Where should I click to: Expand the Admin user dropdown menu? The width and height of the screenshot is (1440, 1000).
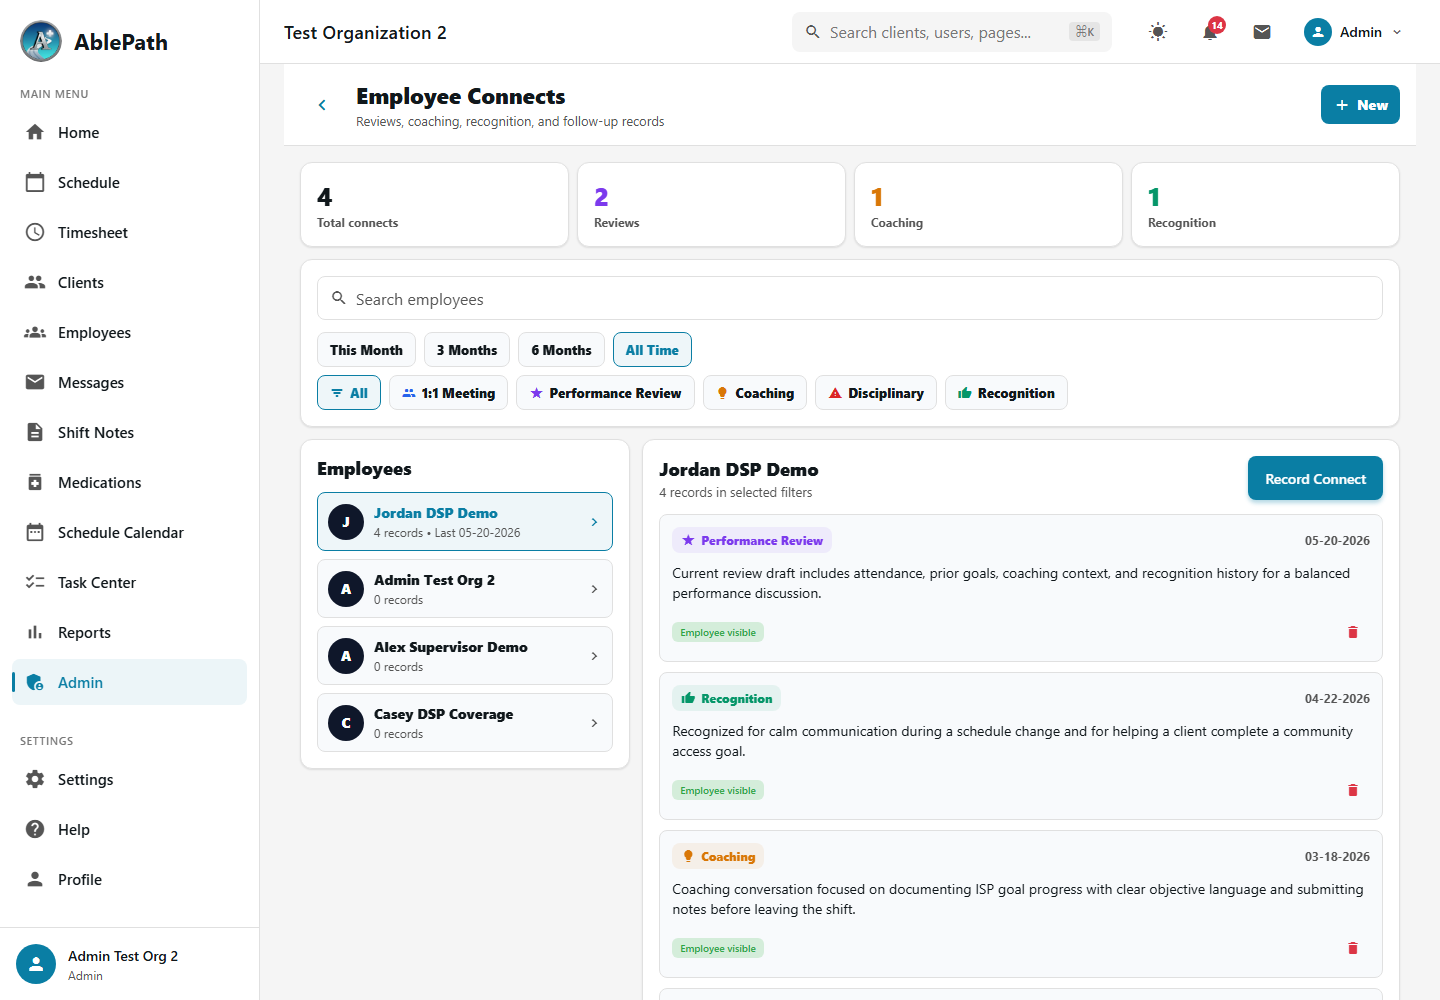(1353, 32)
